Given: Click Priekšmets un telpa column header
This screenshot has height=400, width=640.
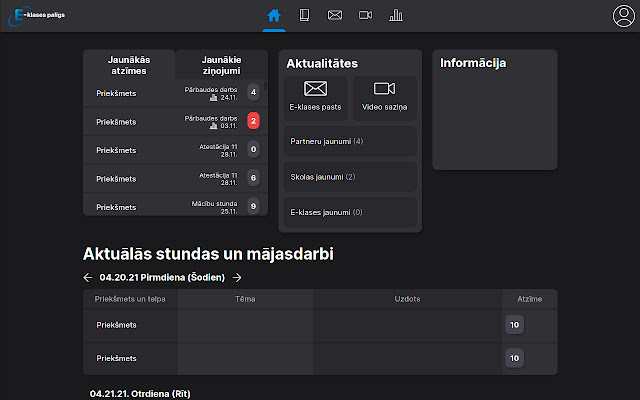Looking at the screenshot, I should click(x=130, y=299).
